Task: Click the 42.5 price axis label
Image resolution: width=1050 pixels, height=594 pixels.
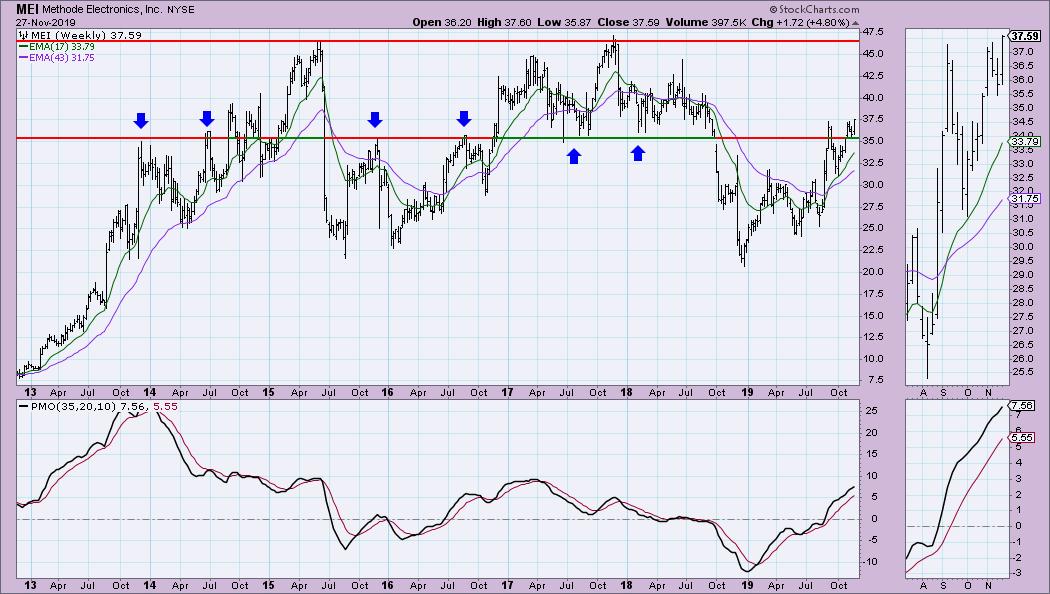Action: click(873, 76)
